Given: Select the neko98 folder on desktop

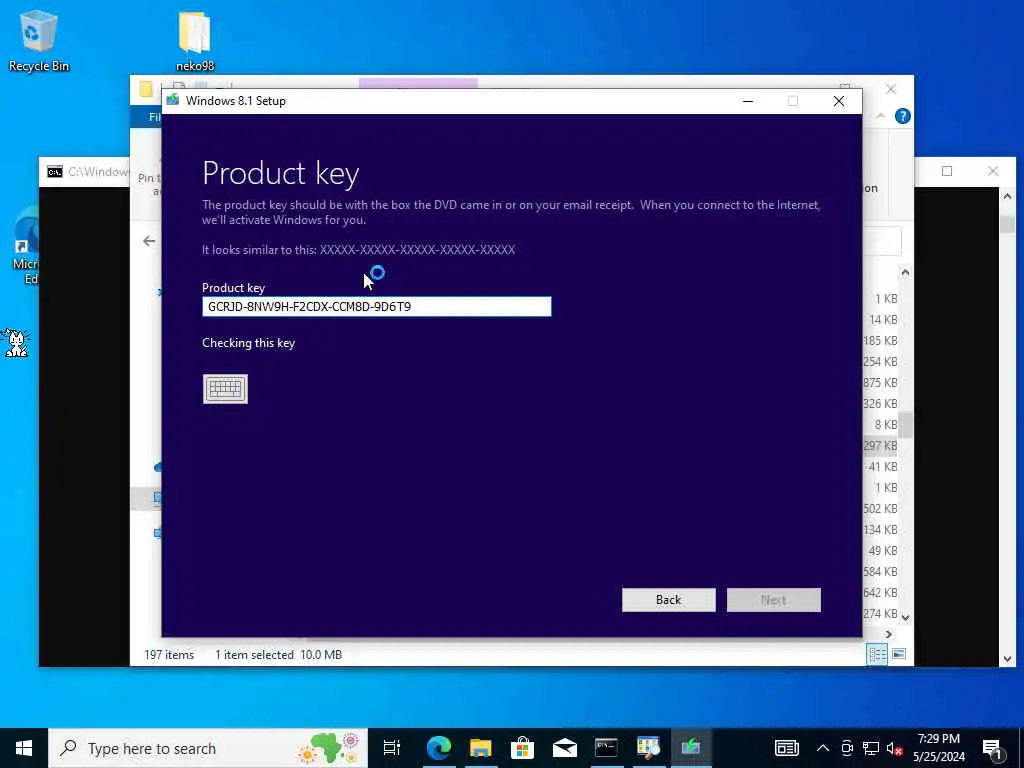Looking at the screenshot, I should (195, 40).
